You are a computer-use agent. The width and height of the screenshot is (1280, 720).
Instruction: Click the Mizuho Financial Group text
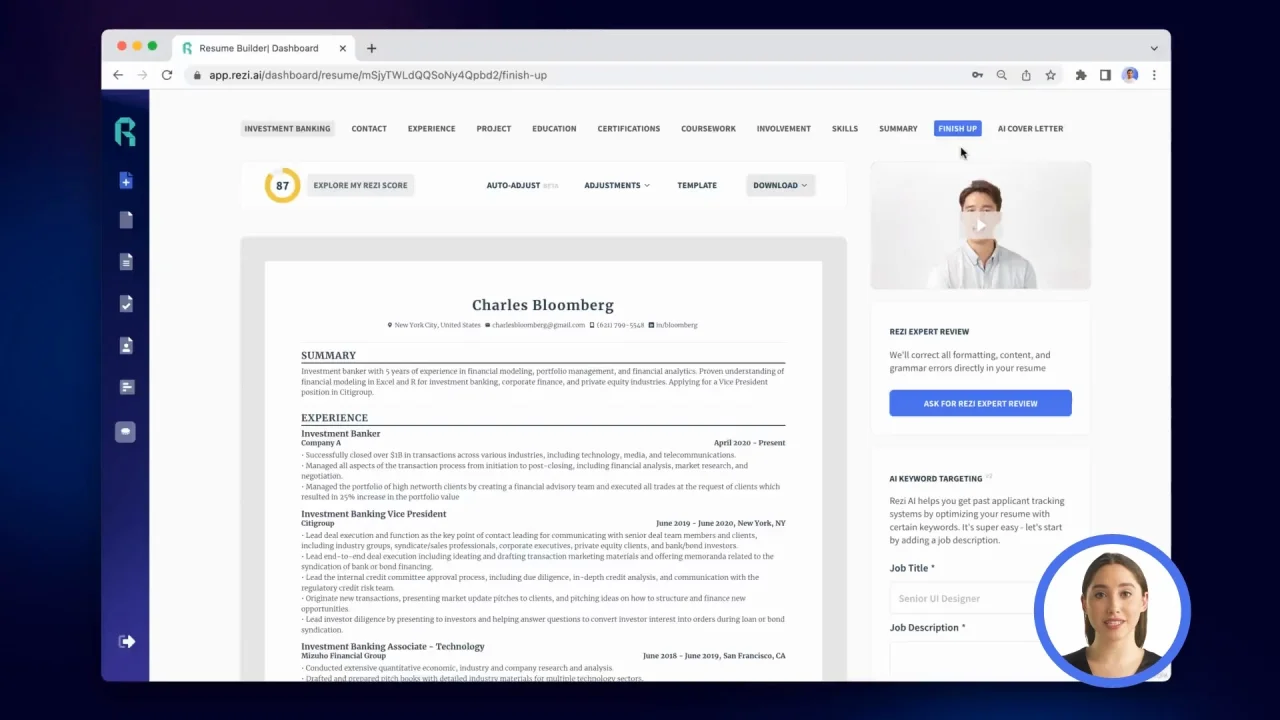344,656
